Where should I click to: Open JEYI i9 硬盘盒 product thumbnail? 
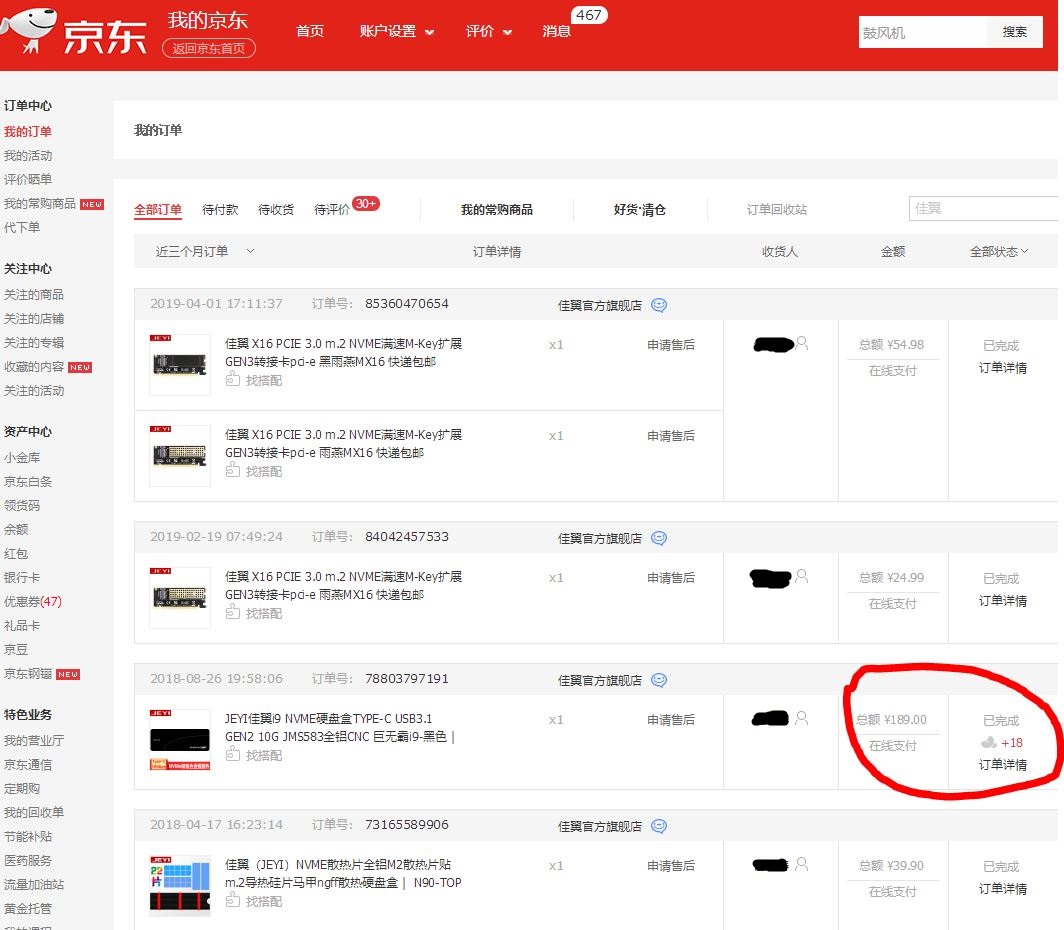180,739
